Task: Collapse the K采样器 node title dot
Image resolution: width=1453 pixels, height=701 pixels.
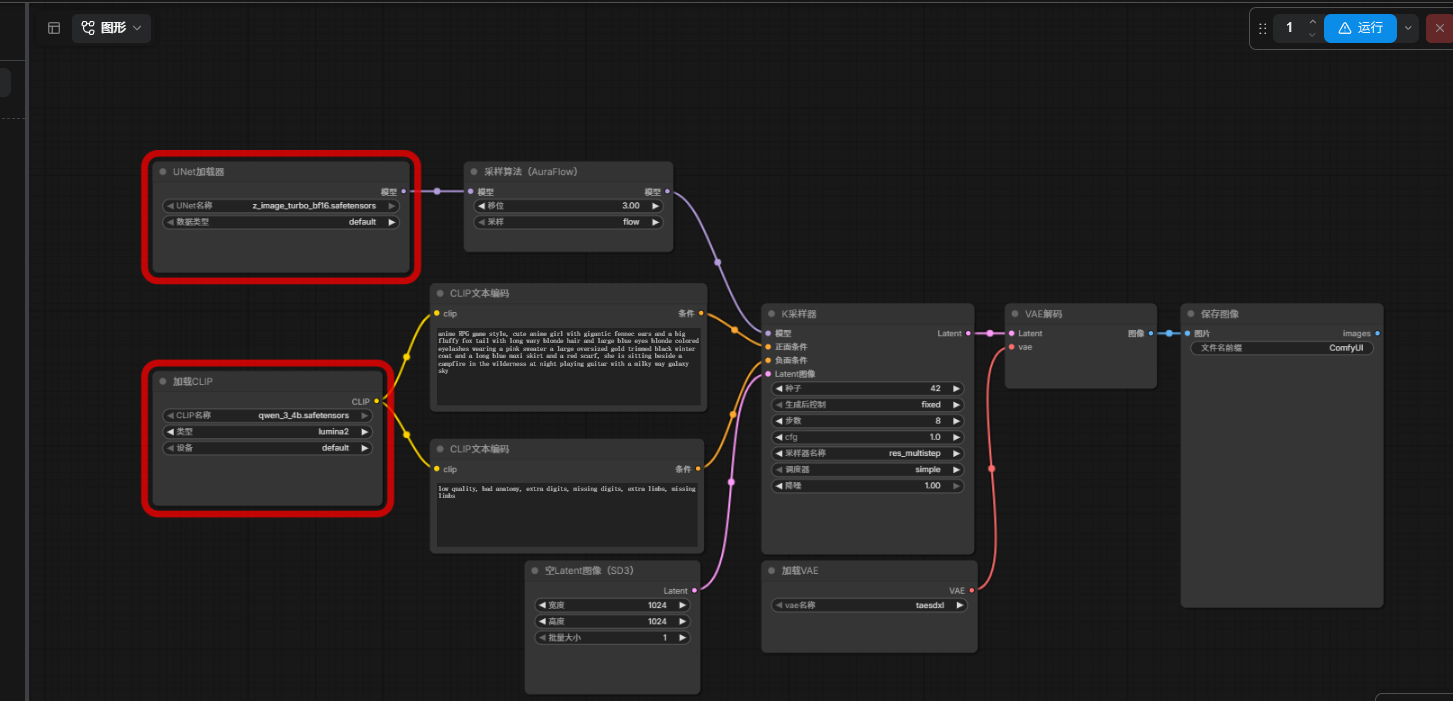Action: pos(771,314)
